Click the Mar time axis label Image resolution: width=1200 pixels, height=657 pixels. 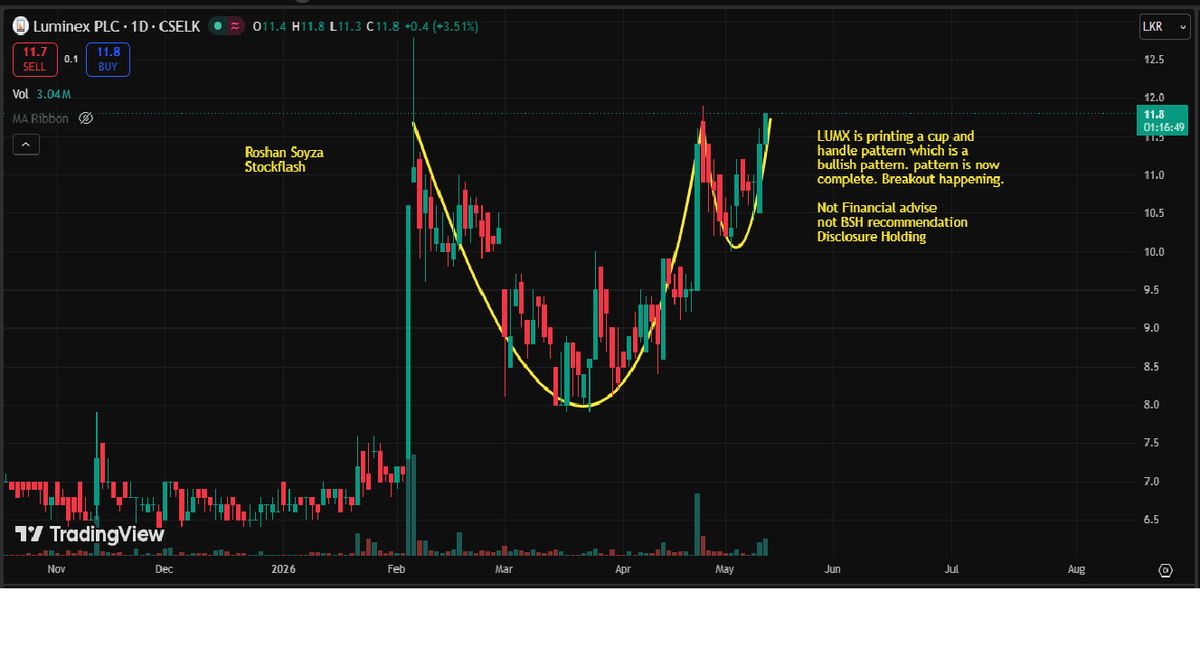[504, 569]
